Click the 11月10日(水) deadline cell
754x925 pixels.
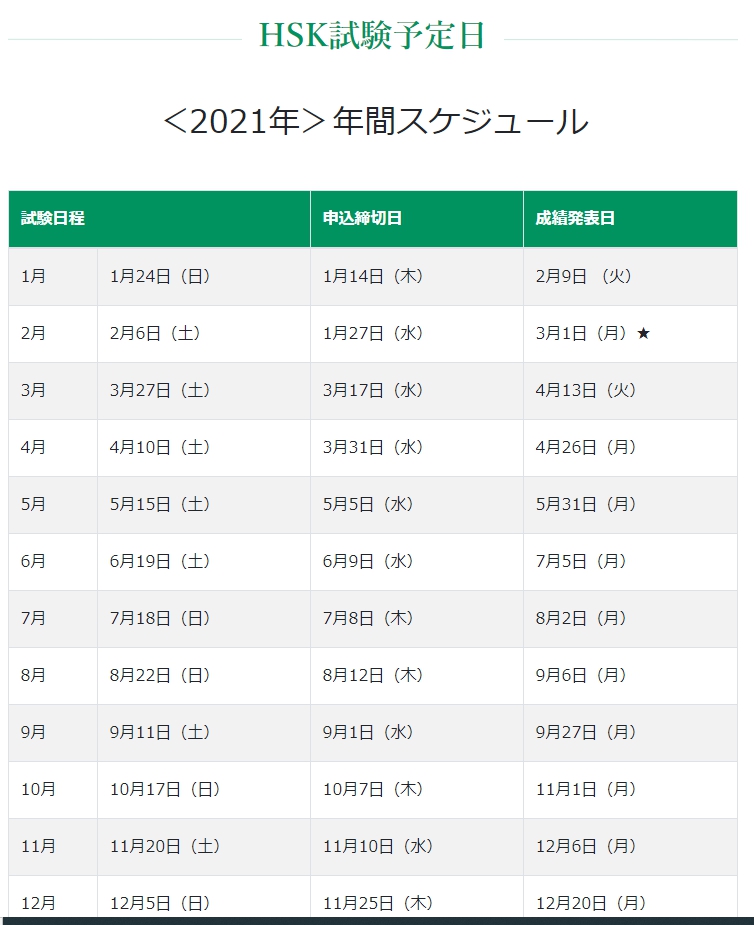[378, 846]
